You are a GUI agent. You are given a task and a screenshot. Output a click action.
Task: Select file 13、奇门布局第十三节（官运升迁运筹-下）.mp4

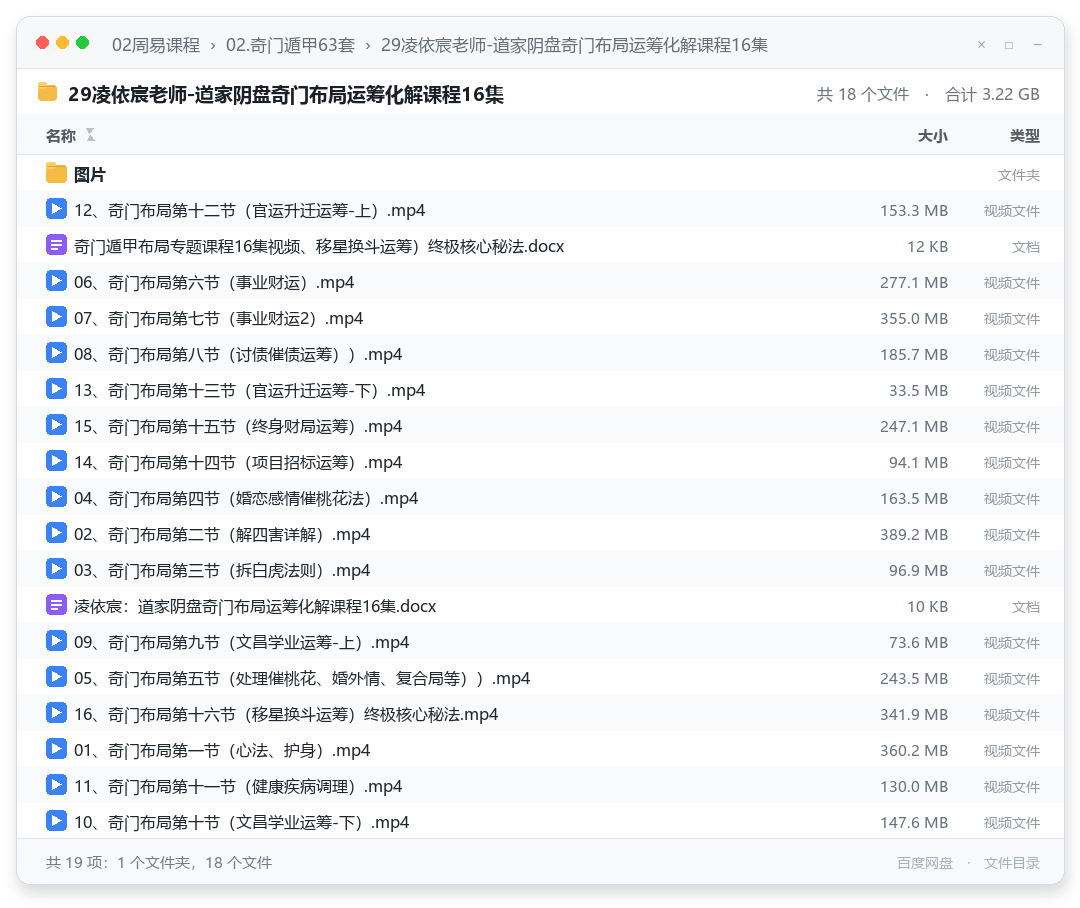pyautogui.click(x=249, y=391)
